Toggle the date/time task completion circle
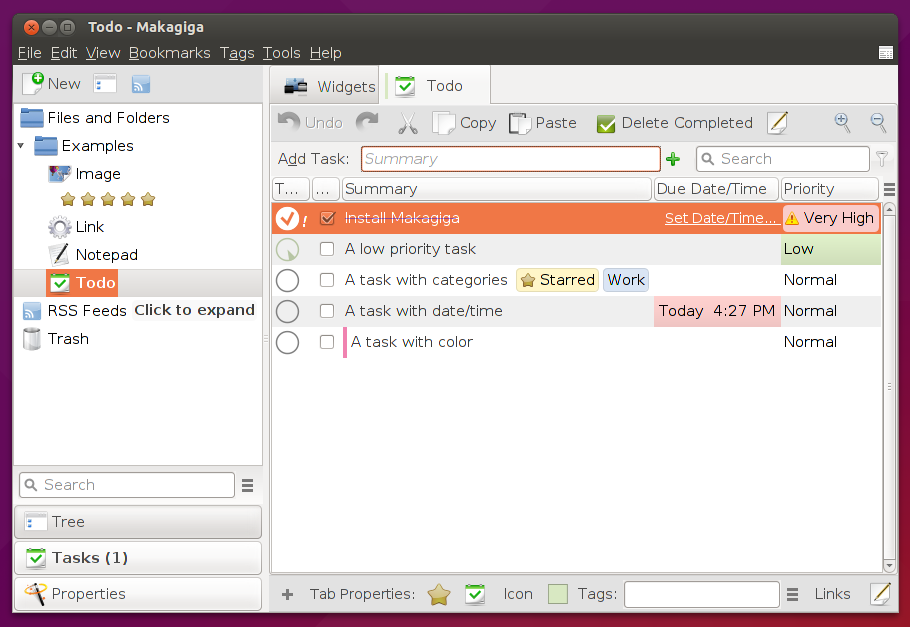This screenshot has width=910, height=627. tap(287, 312)
